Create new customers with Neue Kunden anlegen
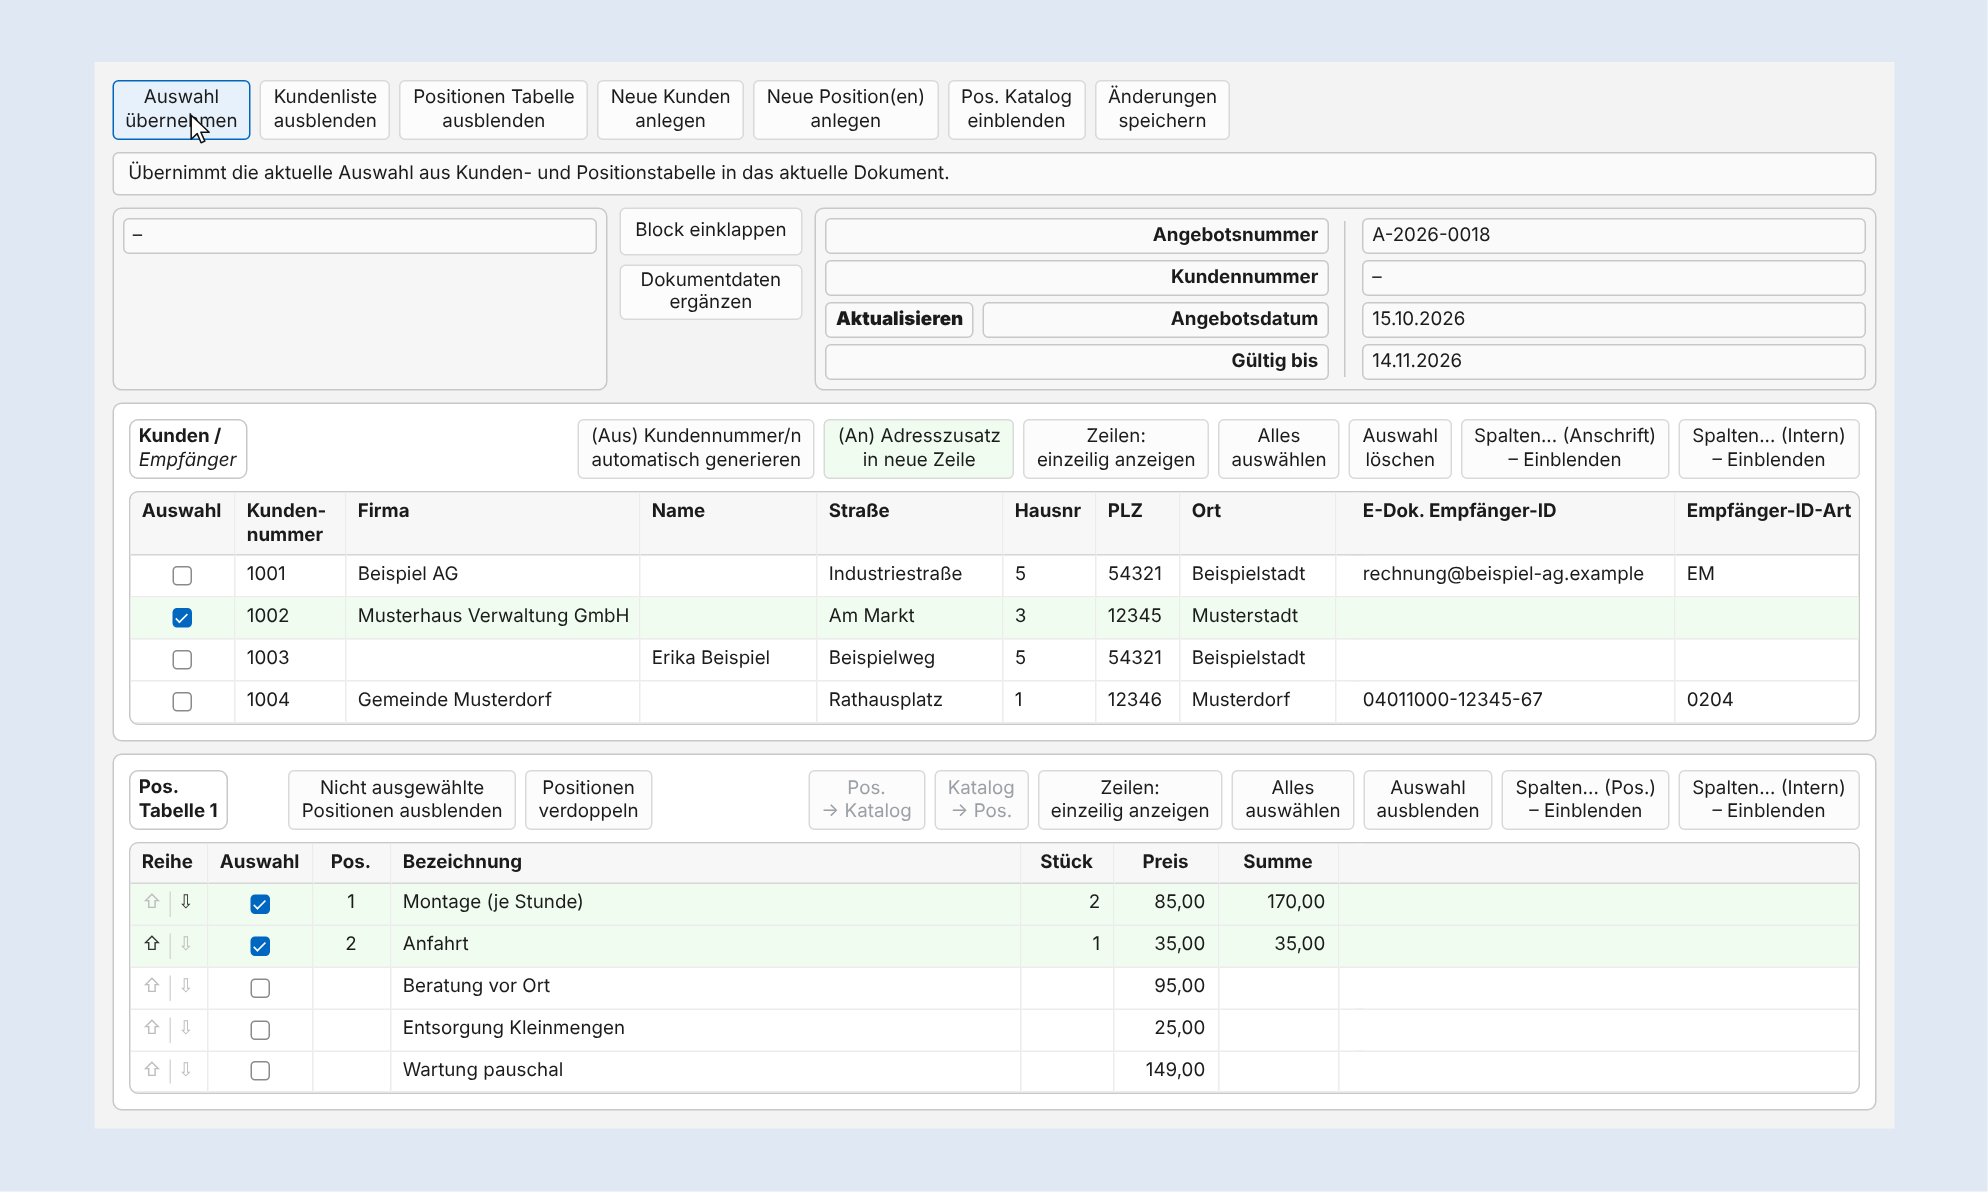The image size is (1988, 1193). click(x=670, y=109)
